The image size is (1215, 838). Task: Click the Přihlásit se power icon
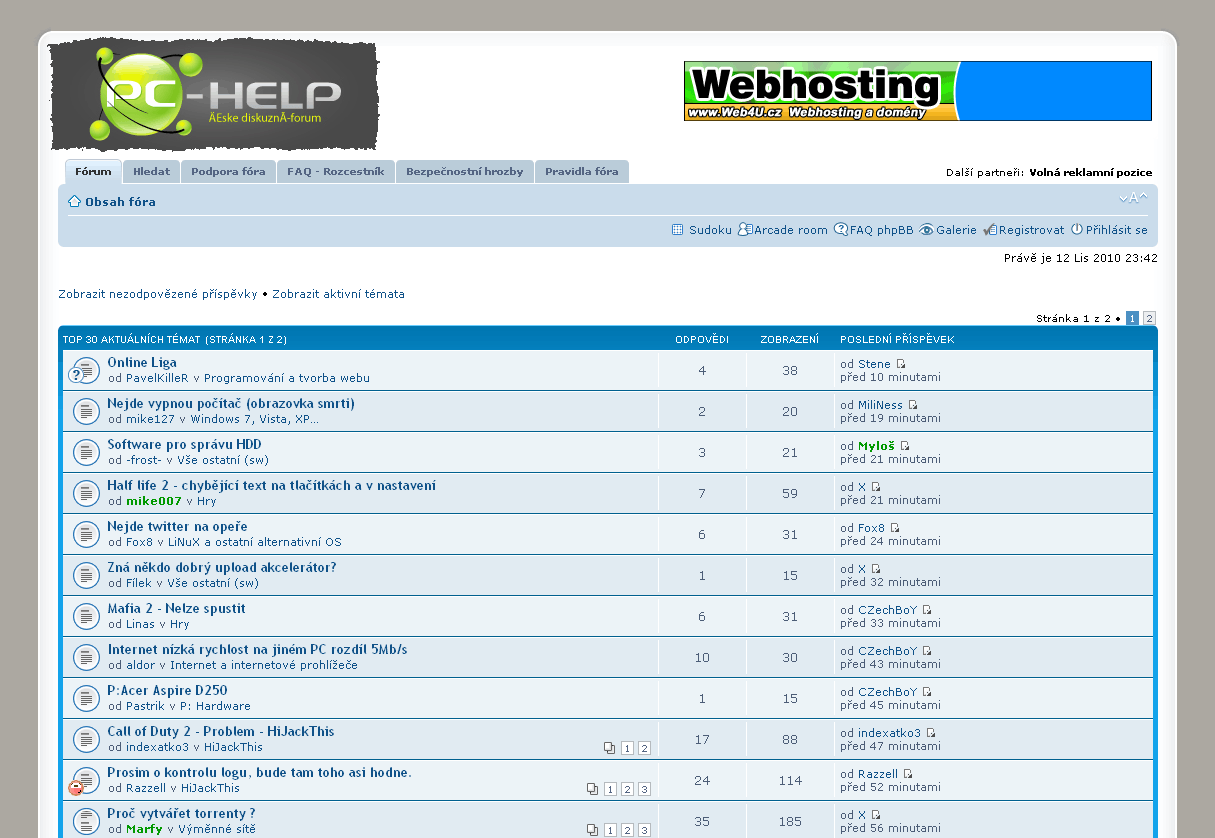coord(1077,230)
